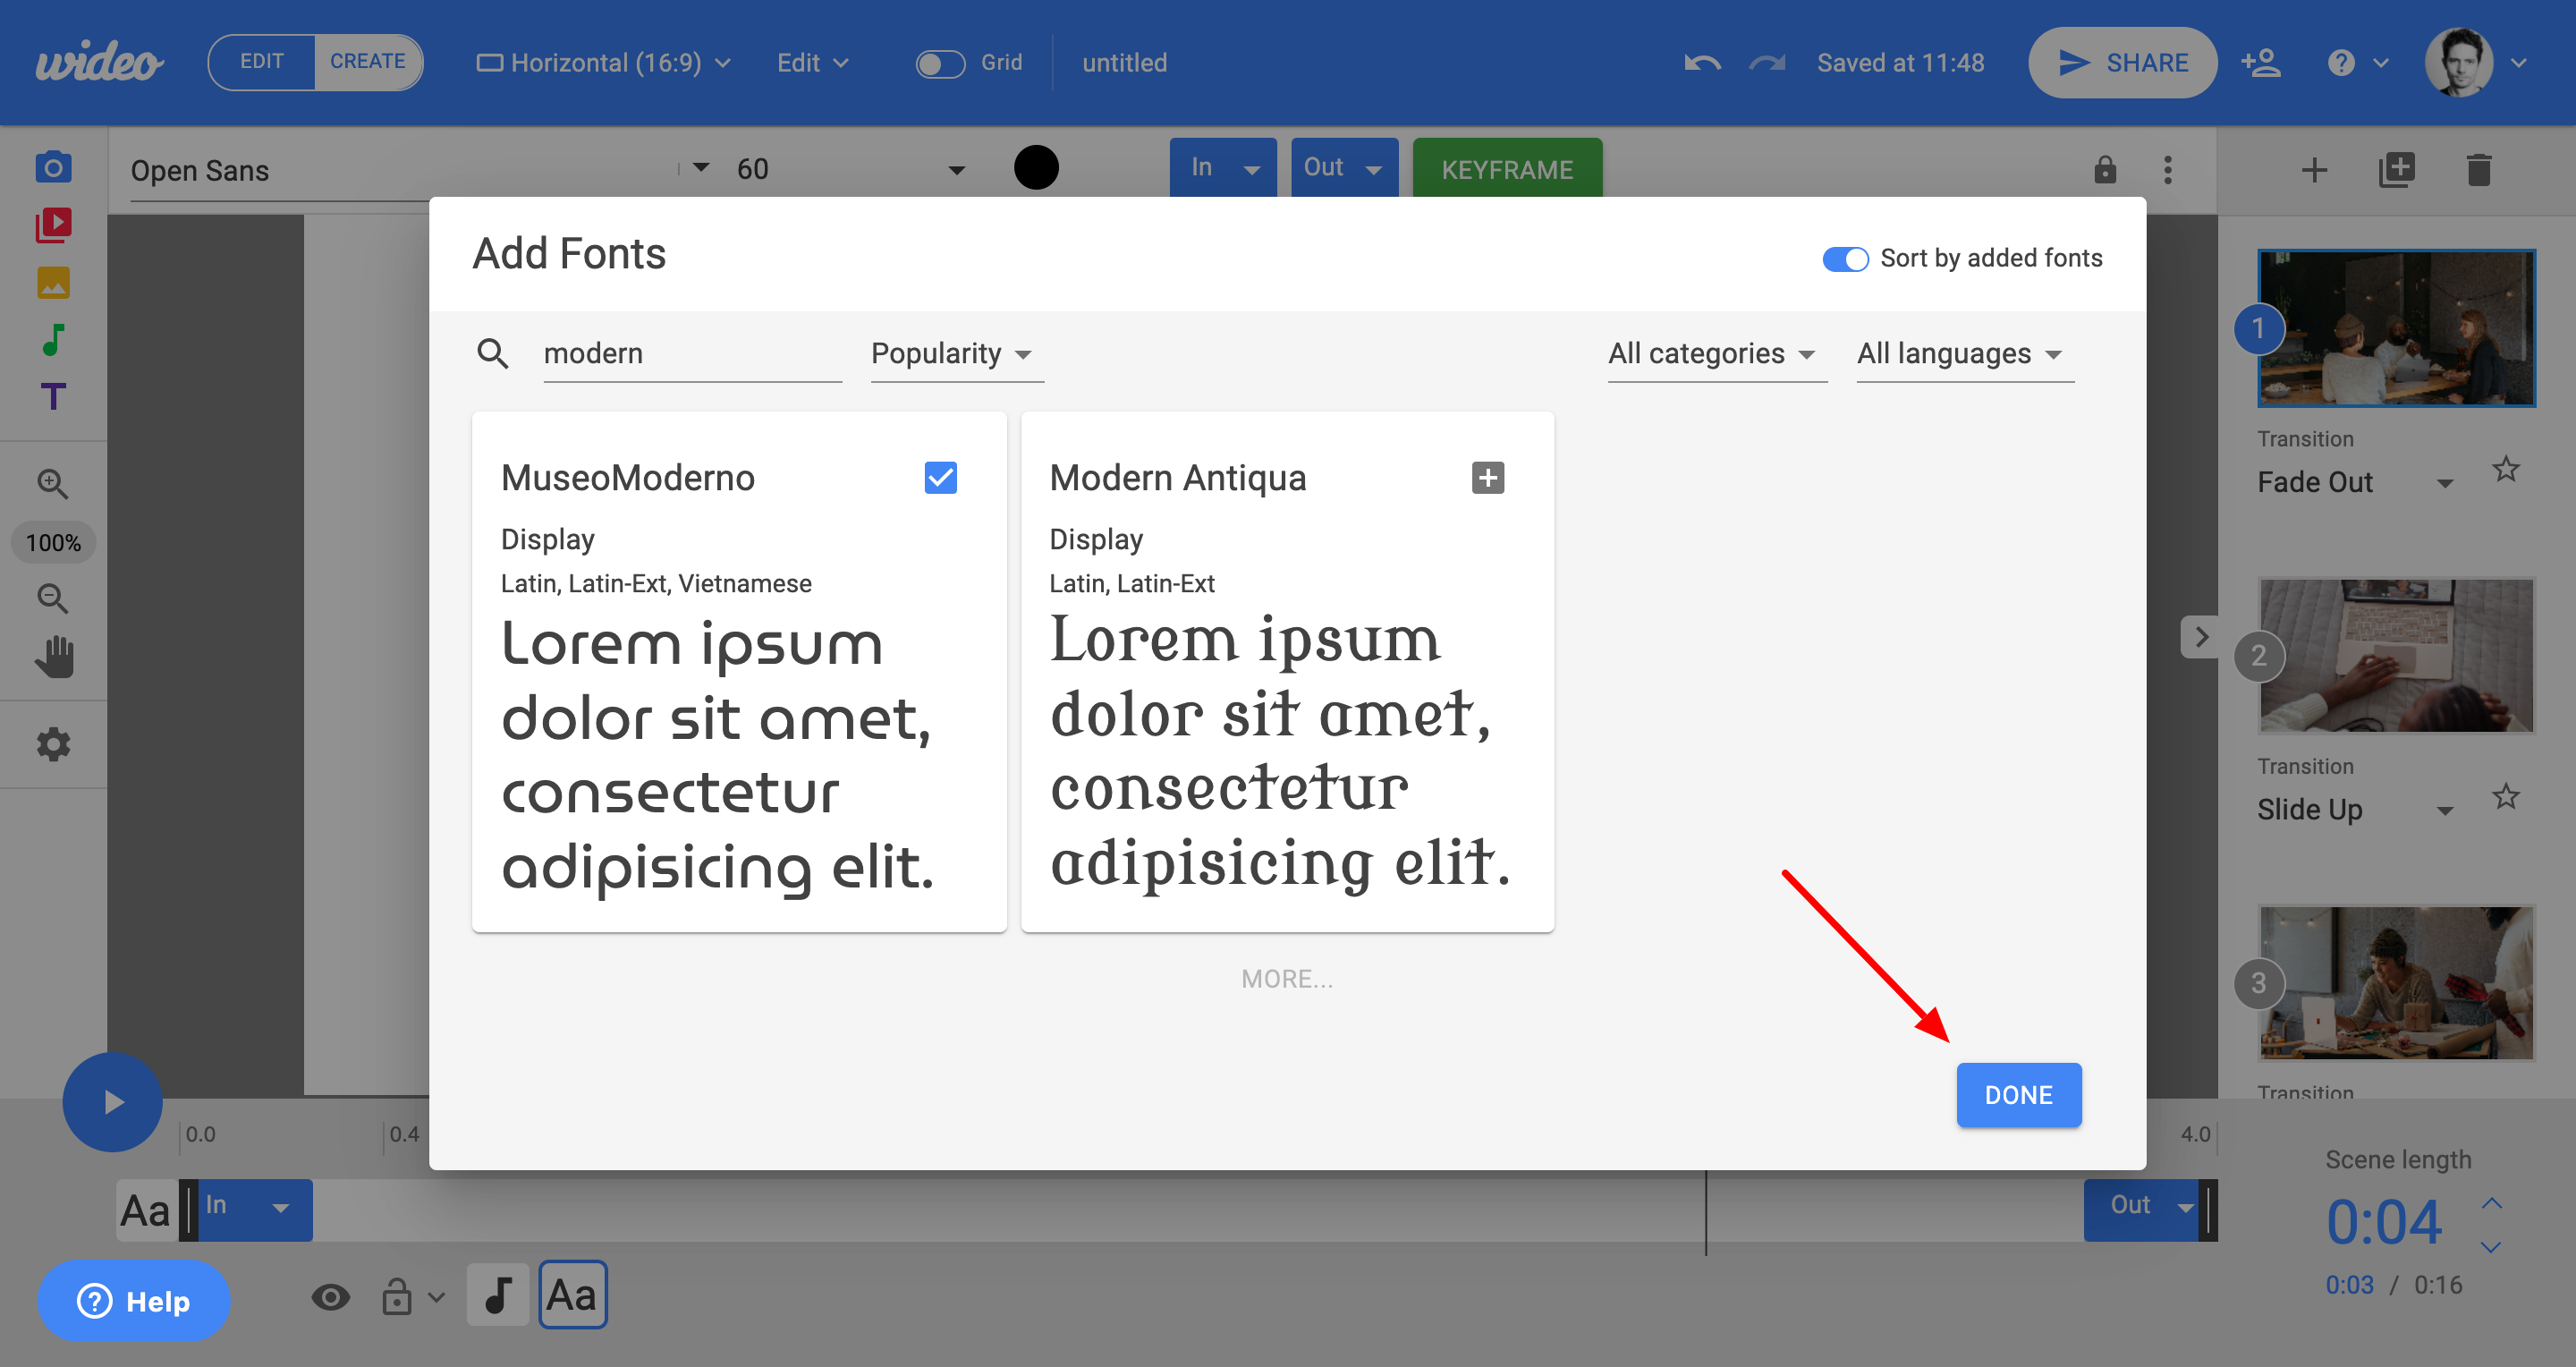Click the green KEYFRAME button
This screenshot has height=1367, width=2576.
(x=1507, y=169)
